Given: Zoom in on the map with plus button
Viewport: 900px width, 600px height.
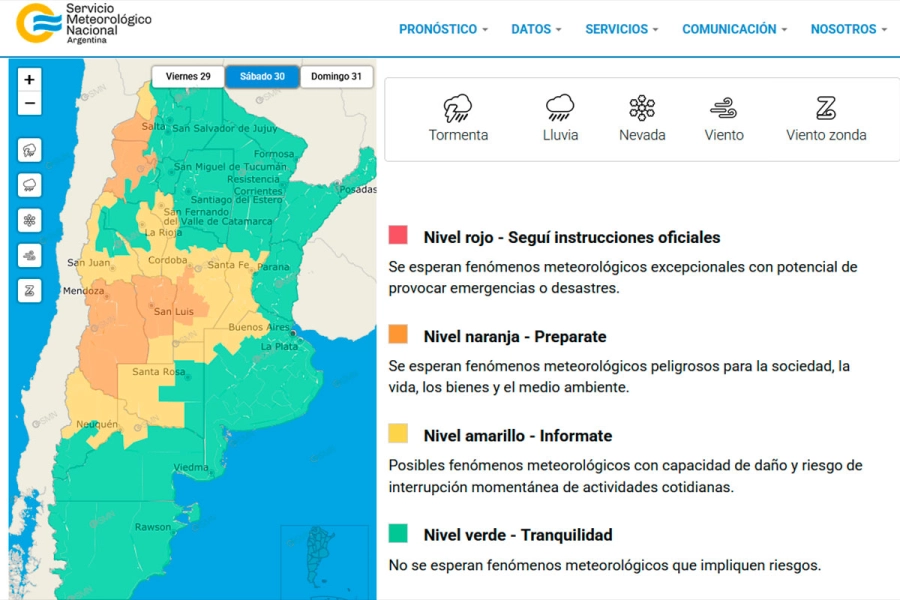Looking at the screenshot, I should pyautogui.click(x=30, y=80).
